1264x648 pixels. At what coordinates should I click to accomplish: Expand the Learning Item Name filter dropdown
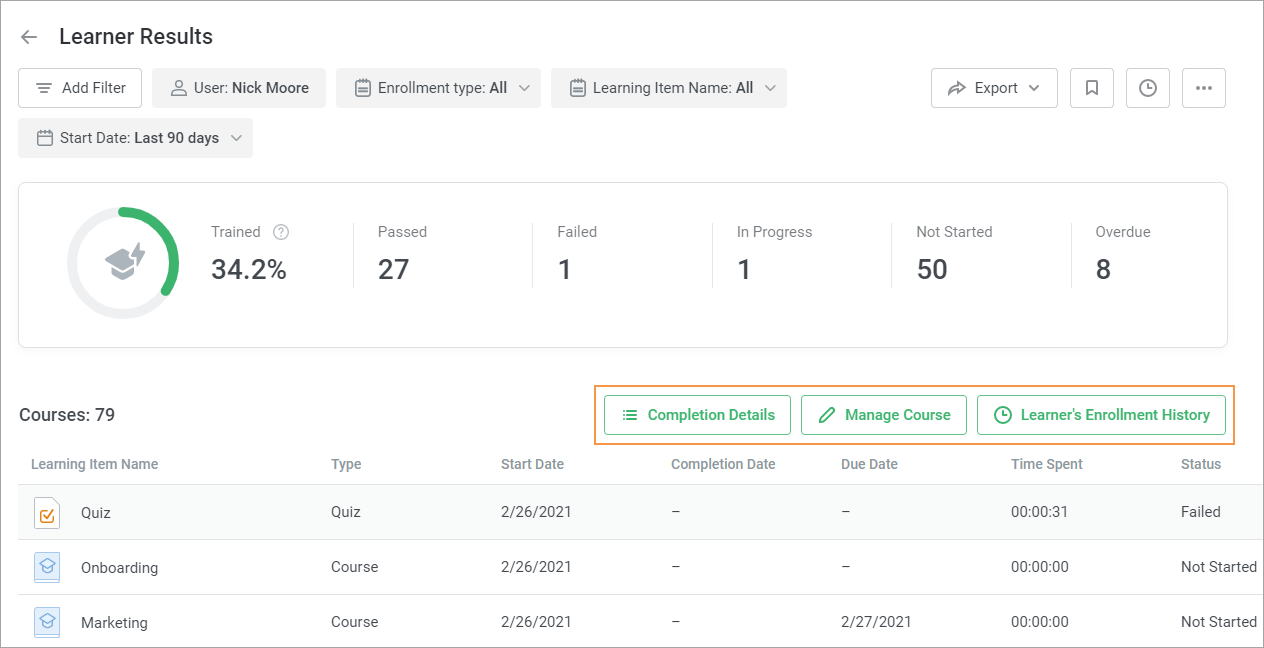[x=668, y=88]
